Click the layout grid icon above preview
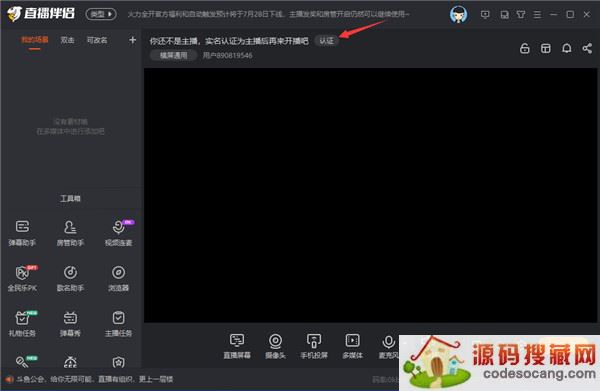The height and width of the screenshot is (391, 600). point(546,48)
